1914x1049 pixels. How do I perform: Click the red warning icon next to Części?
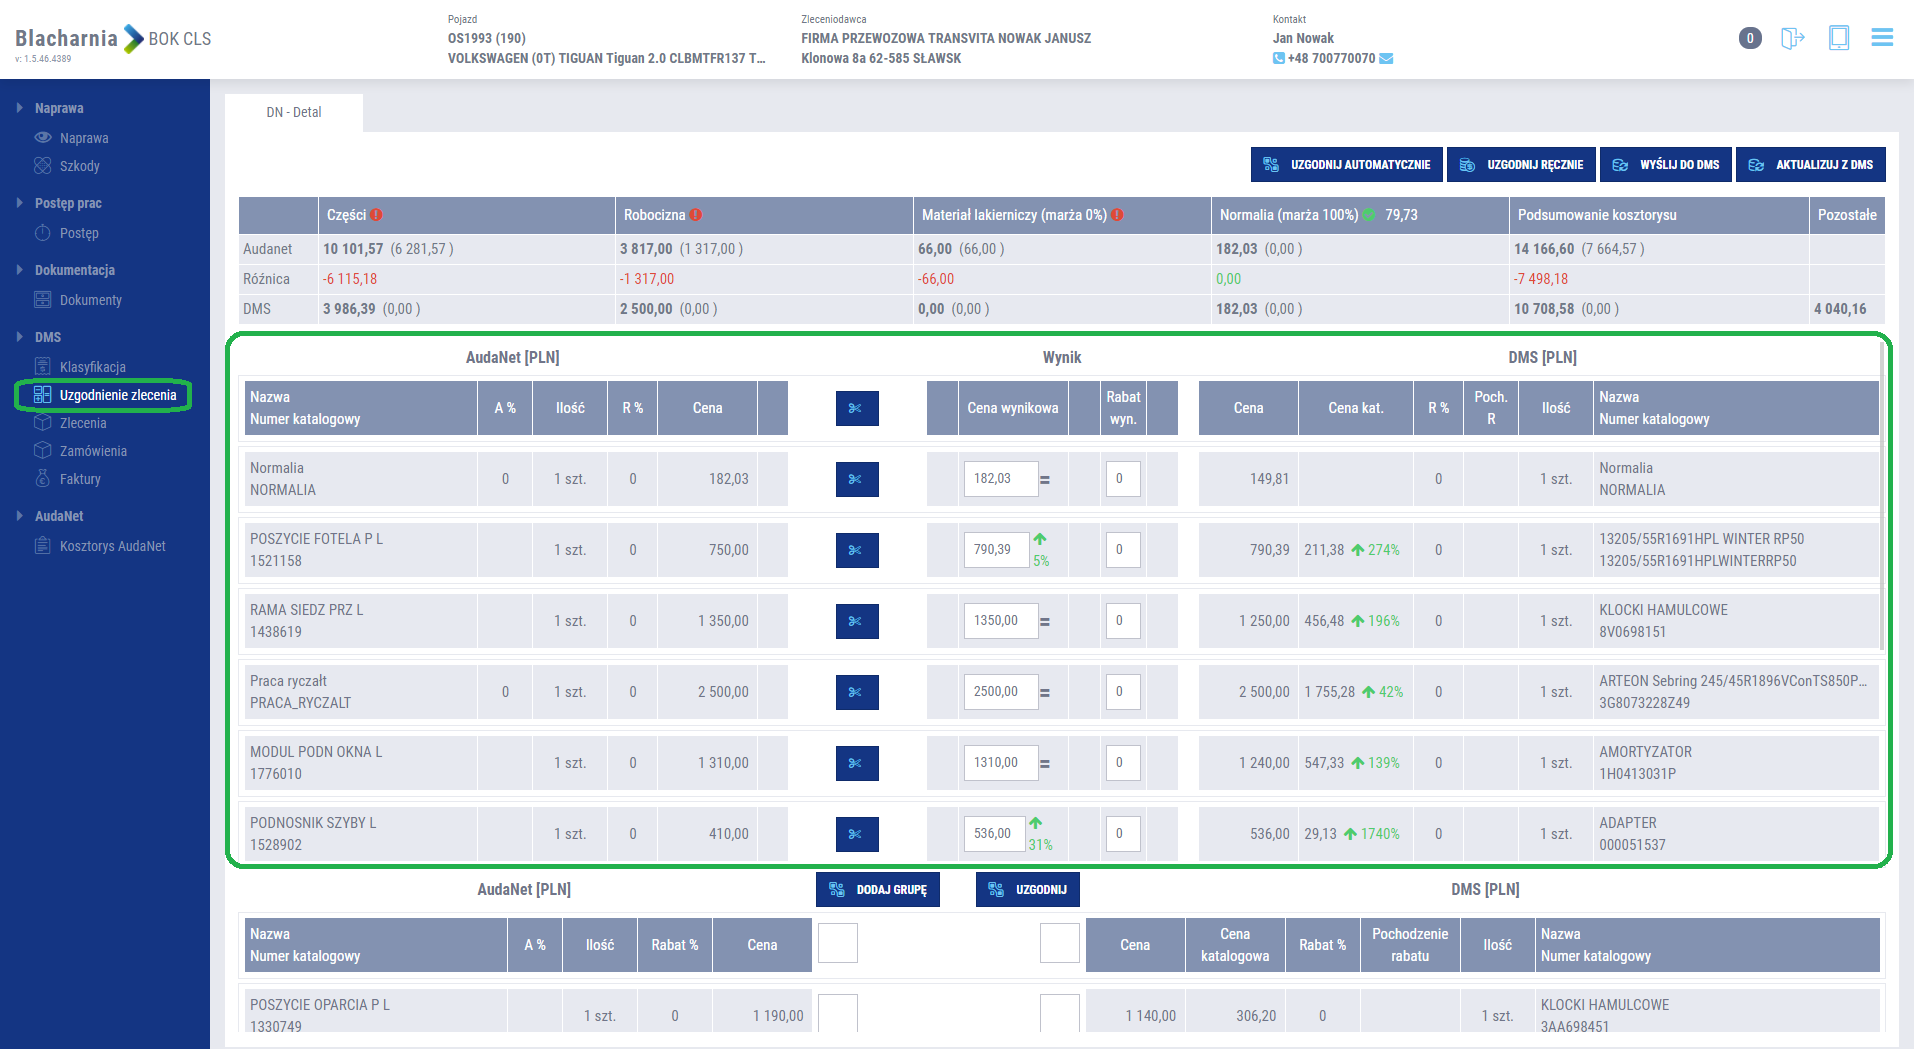[x=376, y=215]
